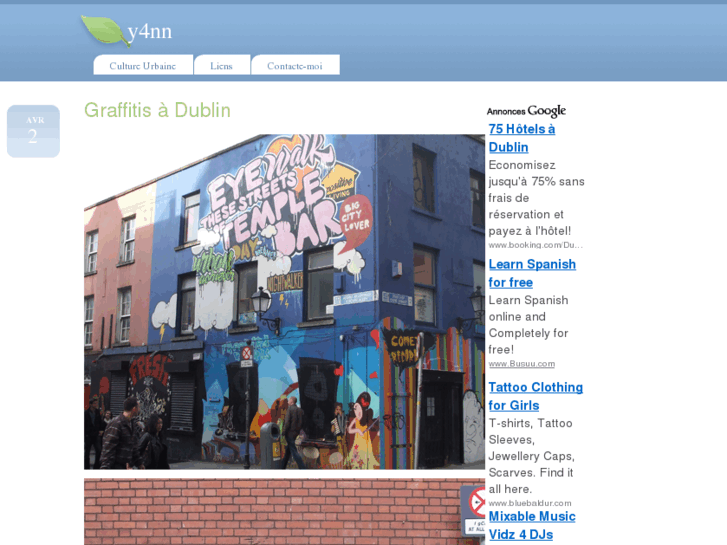Click the 'Economisez jusqu'à 75%' ad text
The height and width of the screenshot is (545, 727).
[x=536, y=198]
